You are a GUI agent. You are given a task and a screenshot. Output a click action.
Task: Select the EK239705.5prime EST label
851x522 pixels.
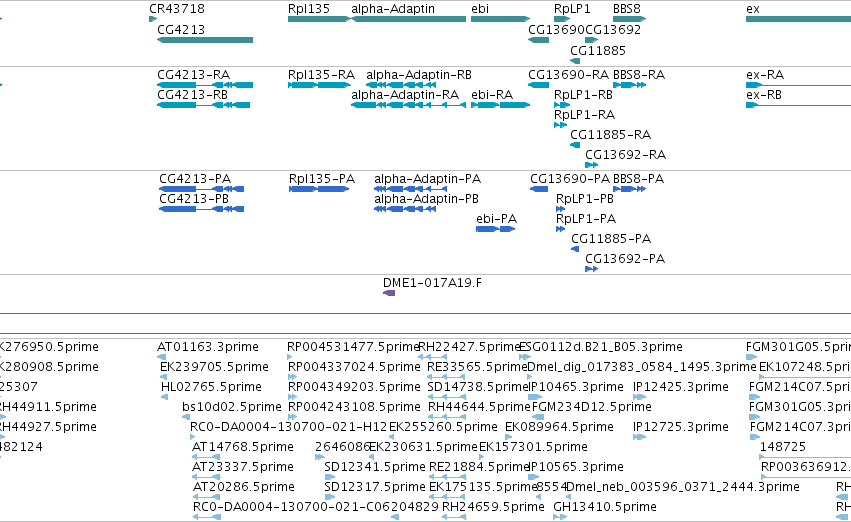click(x=214, y=366)
